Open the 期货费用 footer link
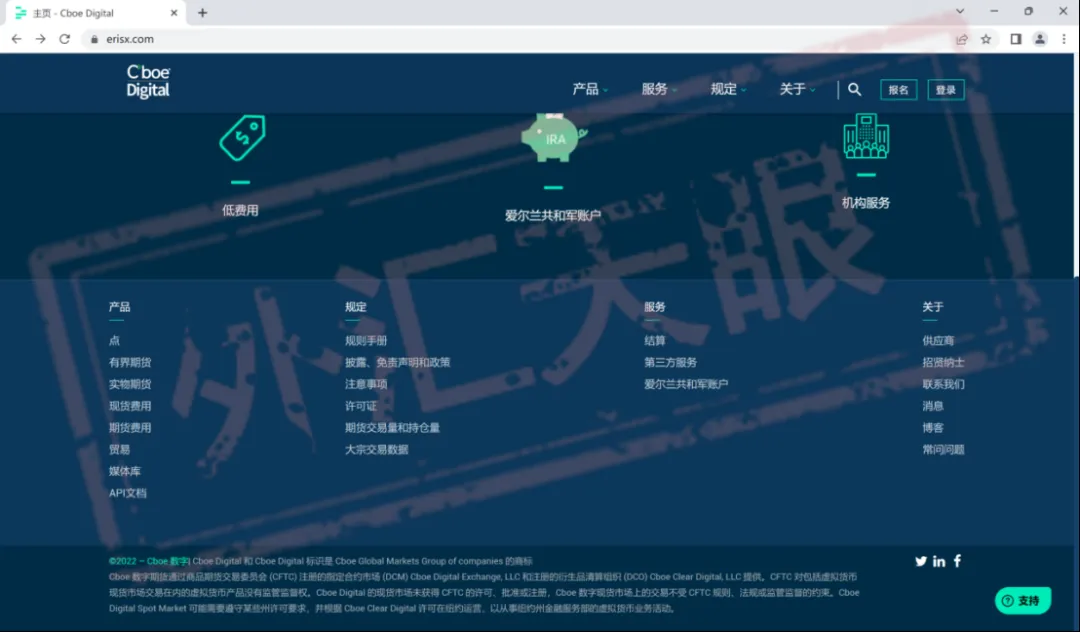Image resolution: width=1080 pixels, height=632 pixels. tap(129, 428)
